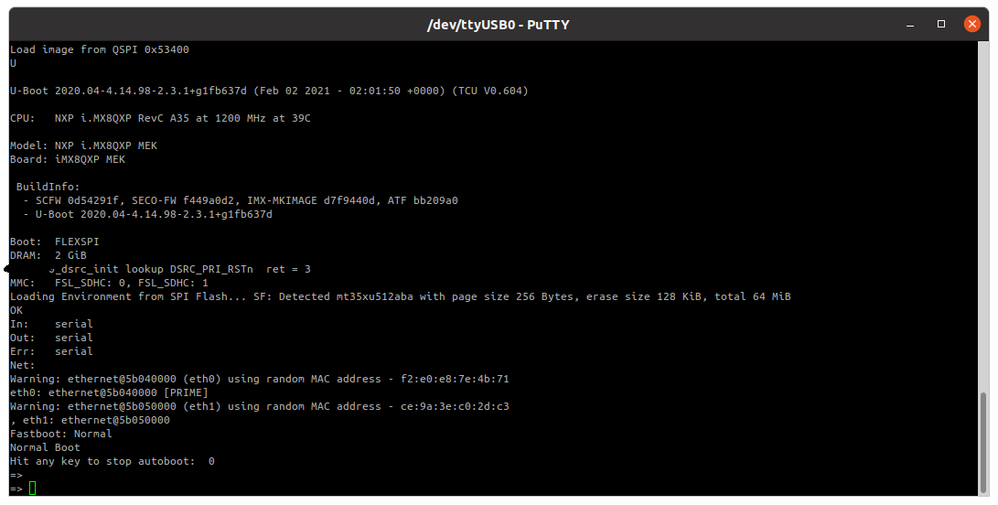Click the "Hit any key to stop autoboot" line
The image size is (998, 505).
[x=112, y=461]
